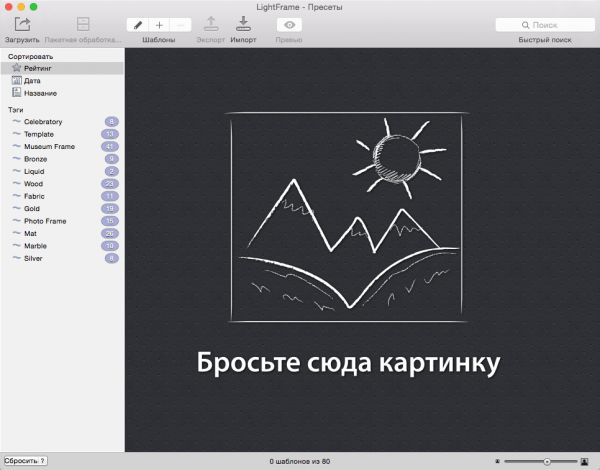This screenshot has width=600, height=470.
Task: Sort presets by Название
Action: point(62,93)
